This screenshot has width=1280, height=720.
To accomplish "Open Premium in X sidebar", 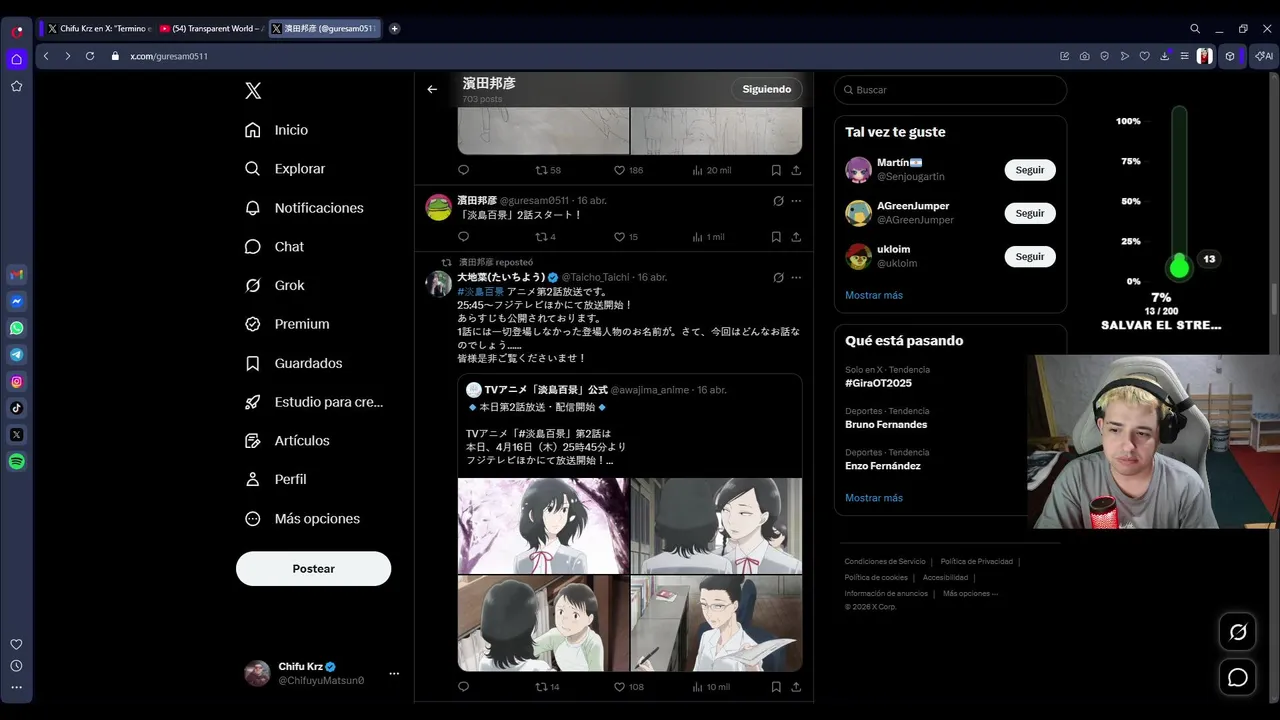I will (x=287, y=324).
